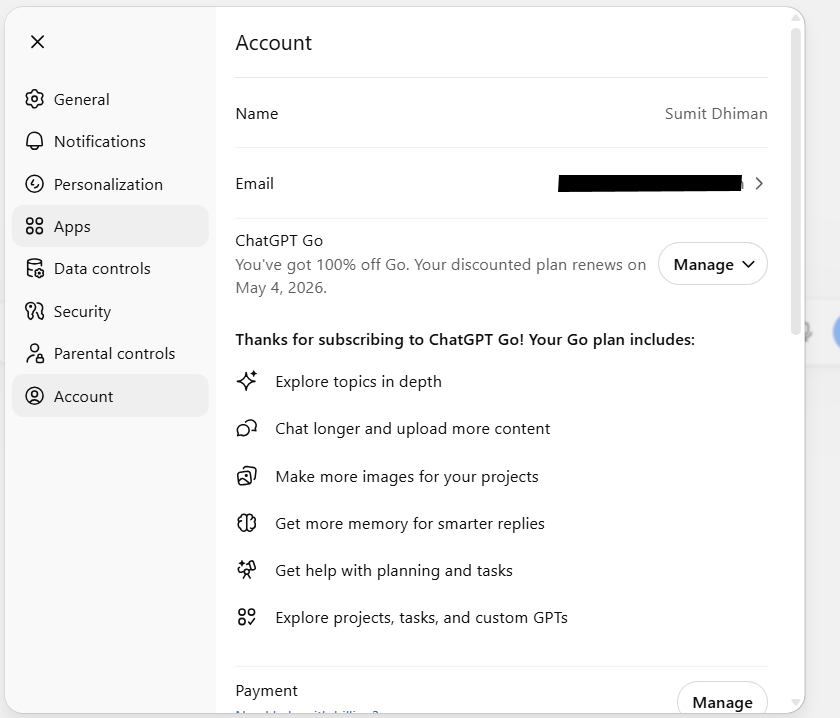Select the Security tab
The width and height of the screenshot is (840, 718).
point(110,311)
